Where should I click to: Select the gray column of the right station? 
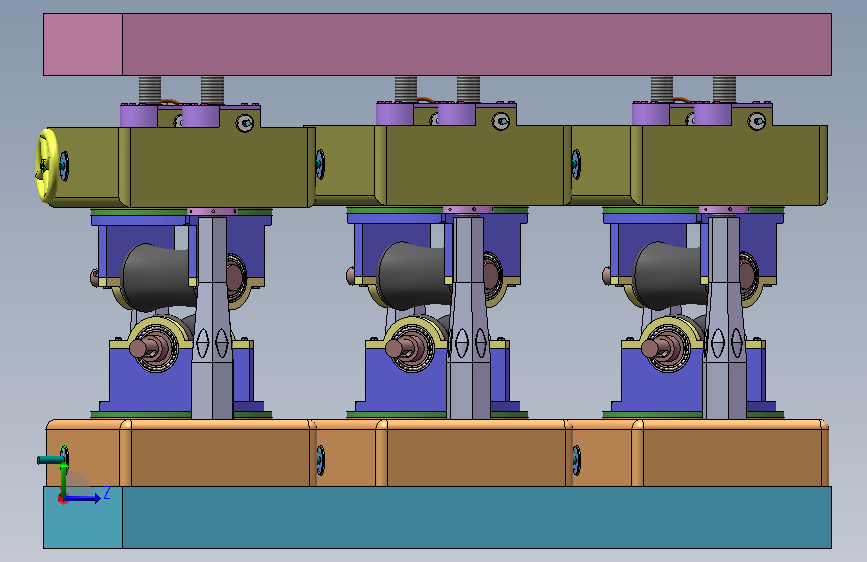pyautogui.click(x=724, y=318)
